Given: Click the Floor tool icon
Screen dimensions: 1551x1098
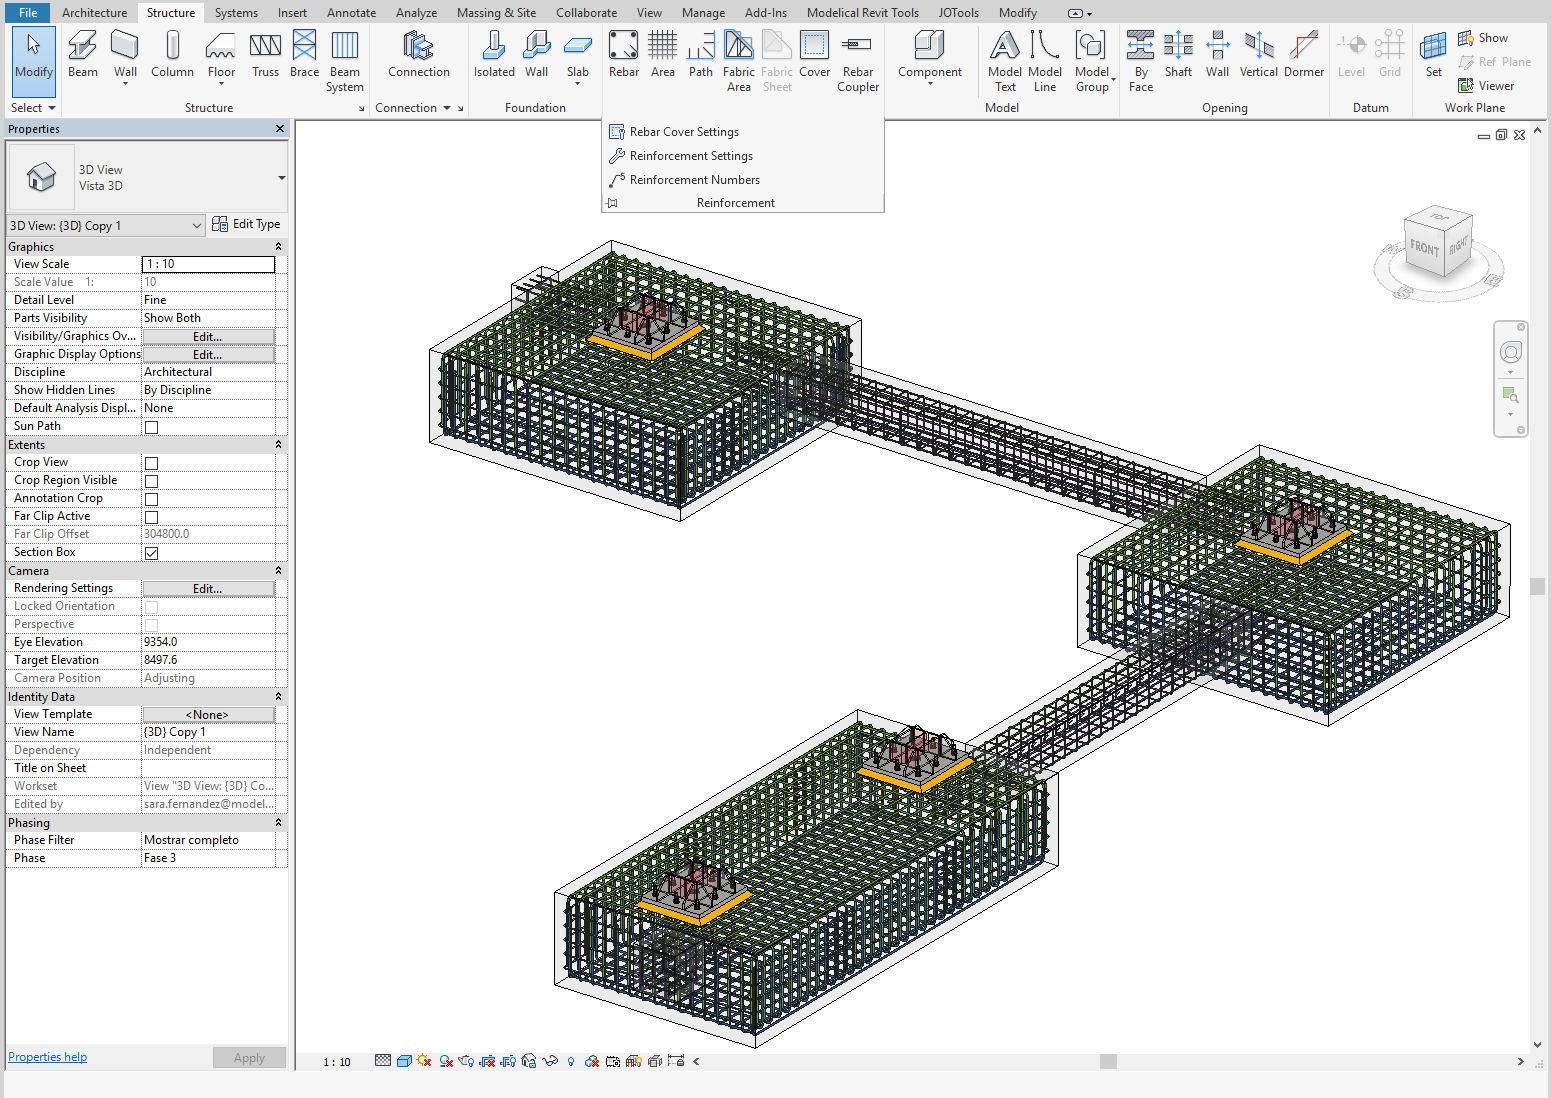Looking at the screenshot, I should pos(221,45).
